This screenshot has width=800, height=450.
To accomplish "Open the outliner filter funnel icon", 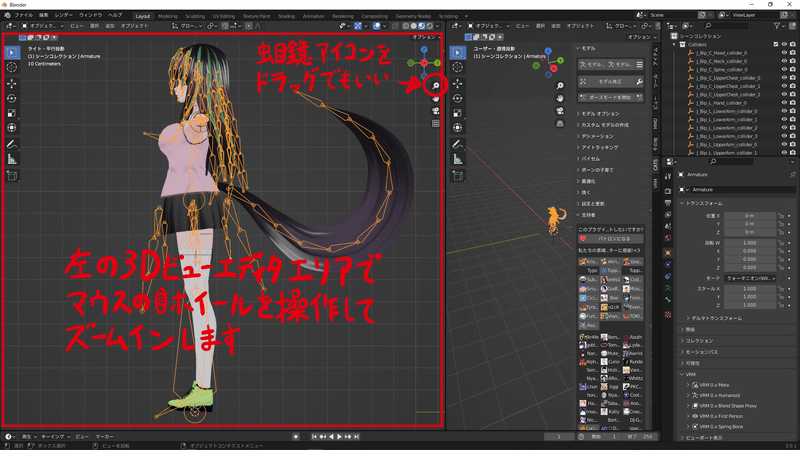I will coord(777,26).
